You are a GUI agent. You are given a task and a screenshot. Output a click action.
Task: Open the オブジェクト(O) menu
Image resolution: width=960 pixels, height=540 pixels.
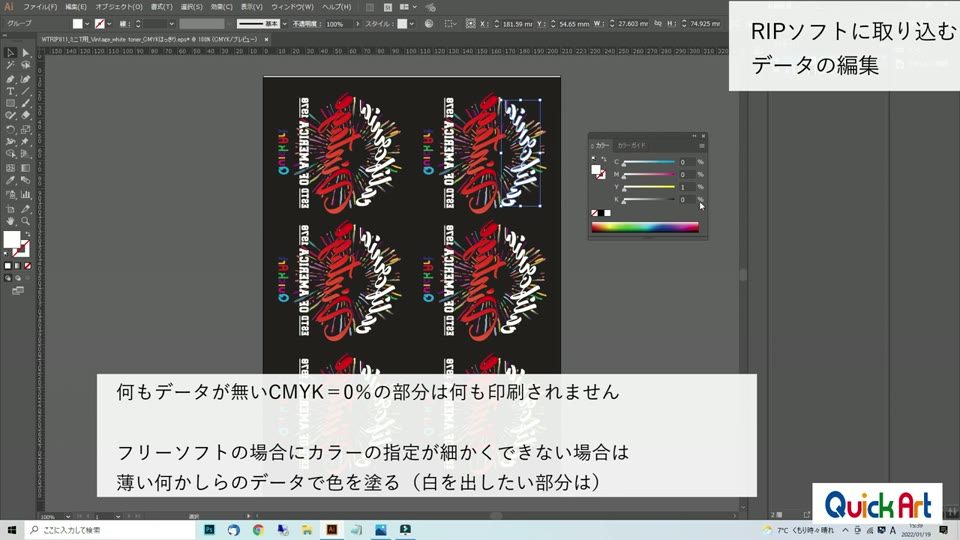click(119, 7)
